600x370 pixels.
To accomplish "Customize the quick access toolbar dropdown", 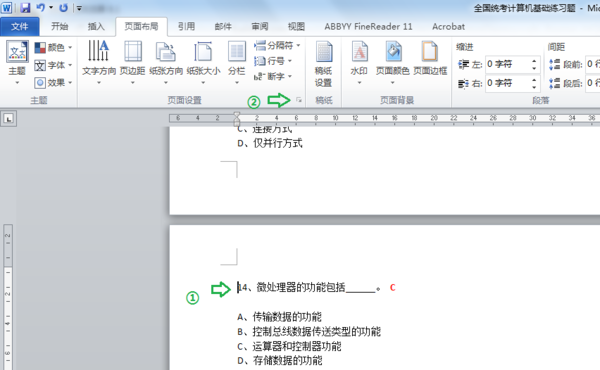I will [79, 8].
